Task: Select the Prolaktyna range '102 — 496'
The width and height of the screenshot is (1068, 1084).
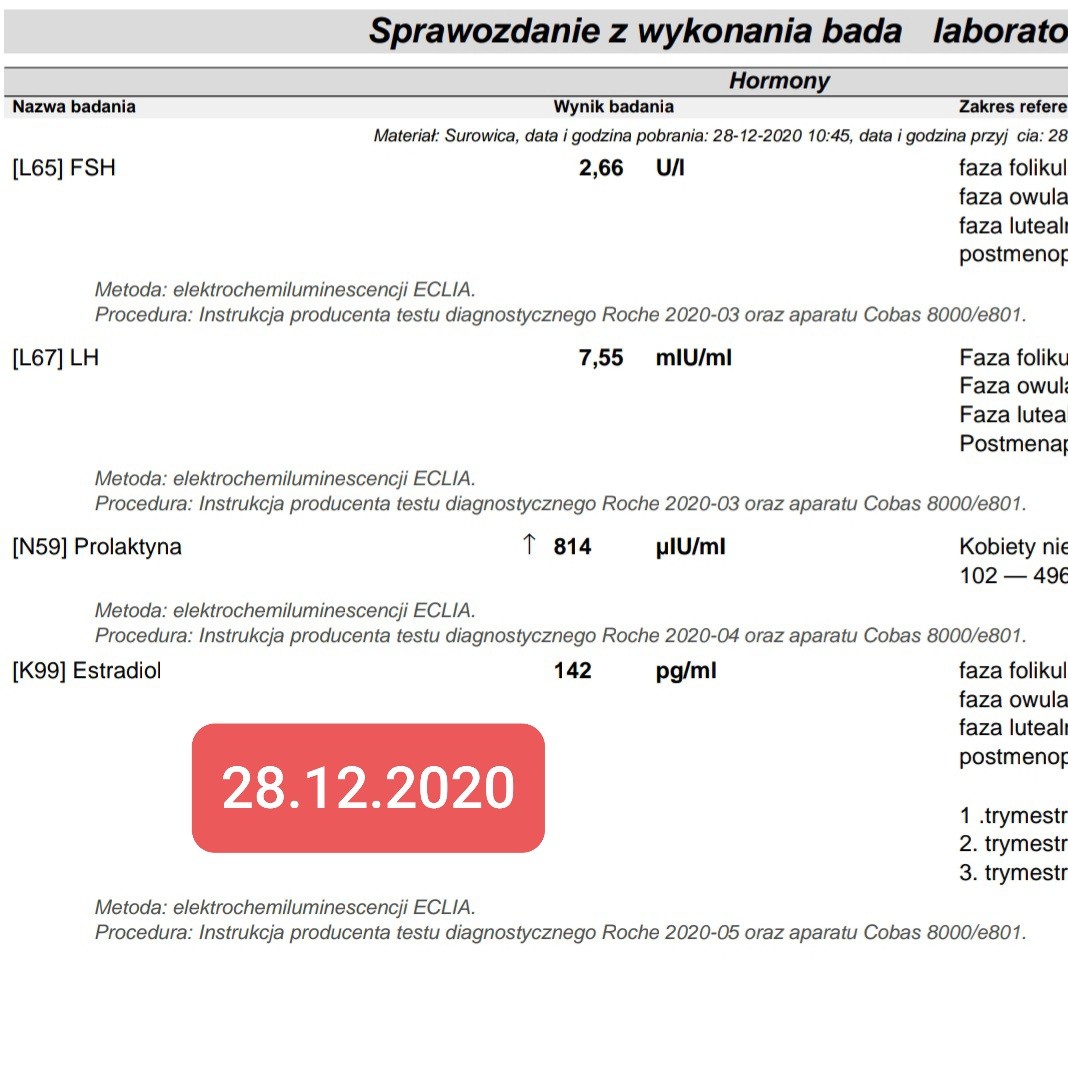Action: click(x=1013, y=575)
